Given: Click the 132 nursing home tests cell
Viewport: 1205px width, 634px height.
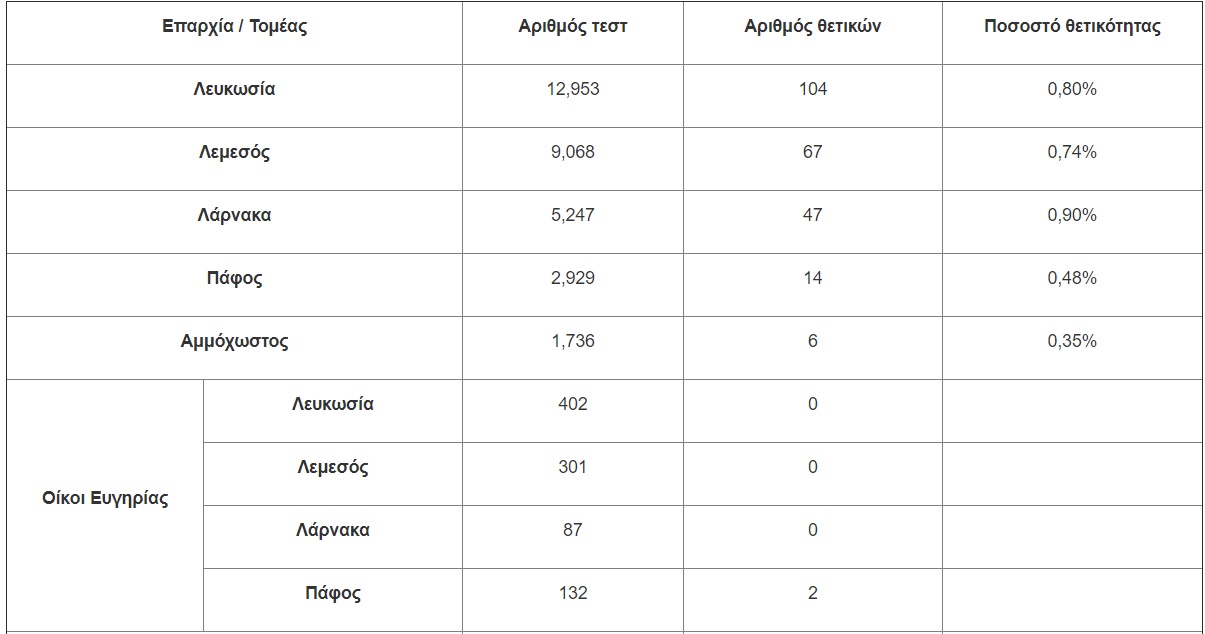Looking at the screenshot, I should click(573, 593).
